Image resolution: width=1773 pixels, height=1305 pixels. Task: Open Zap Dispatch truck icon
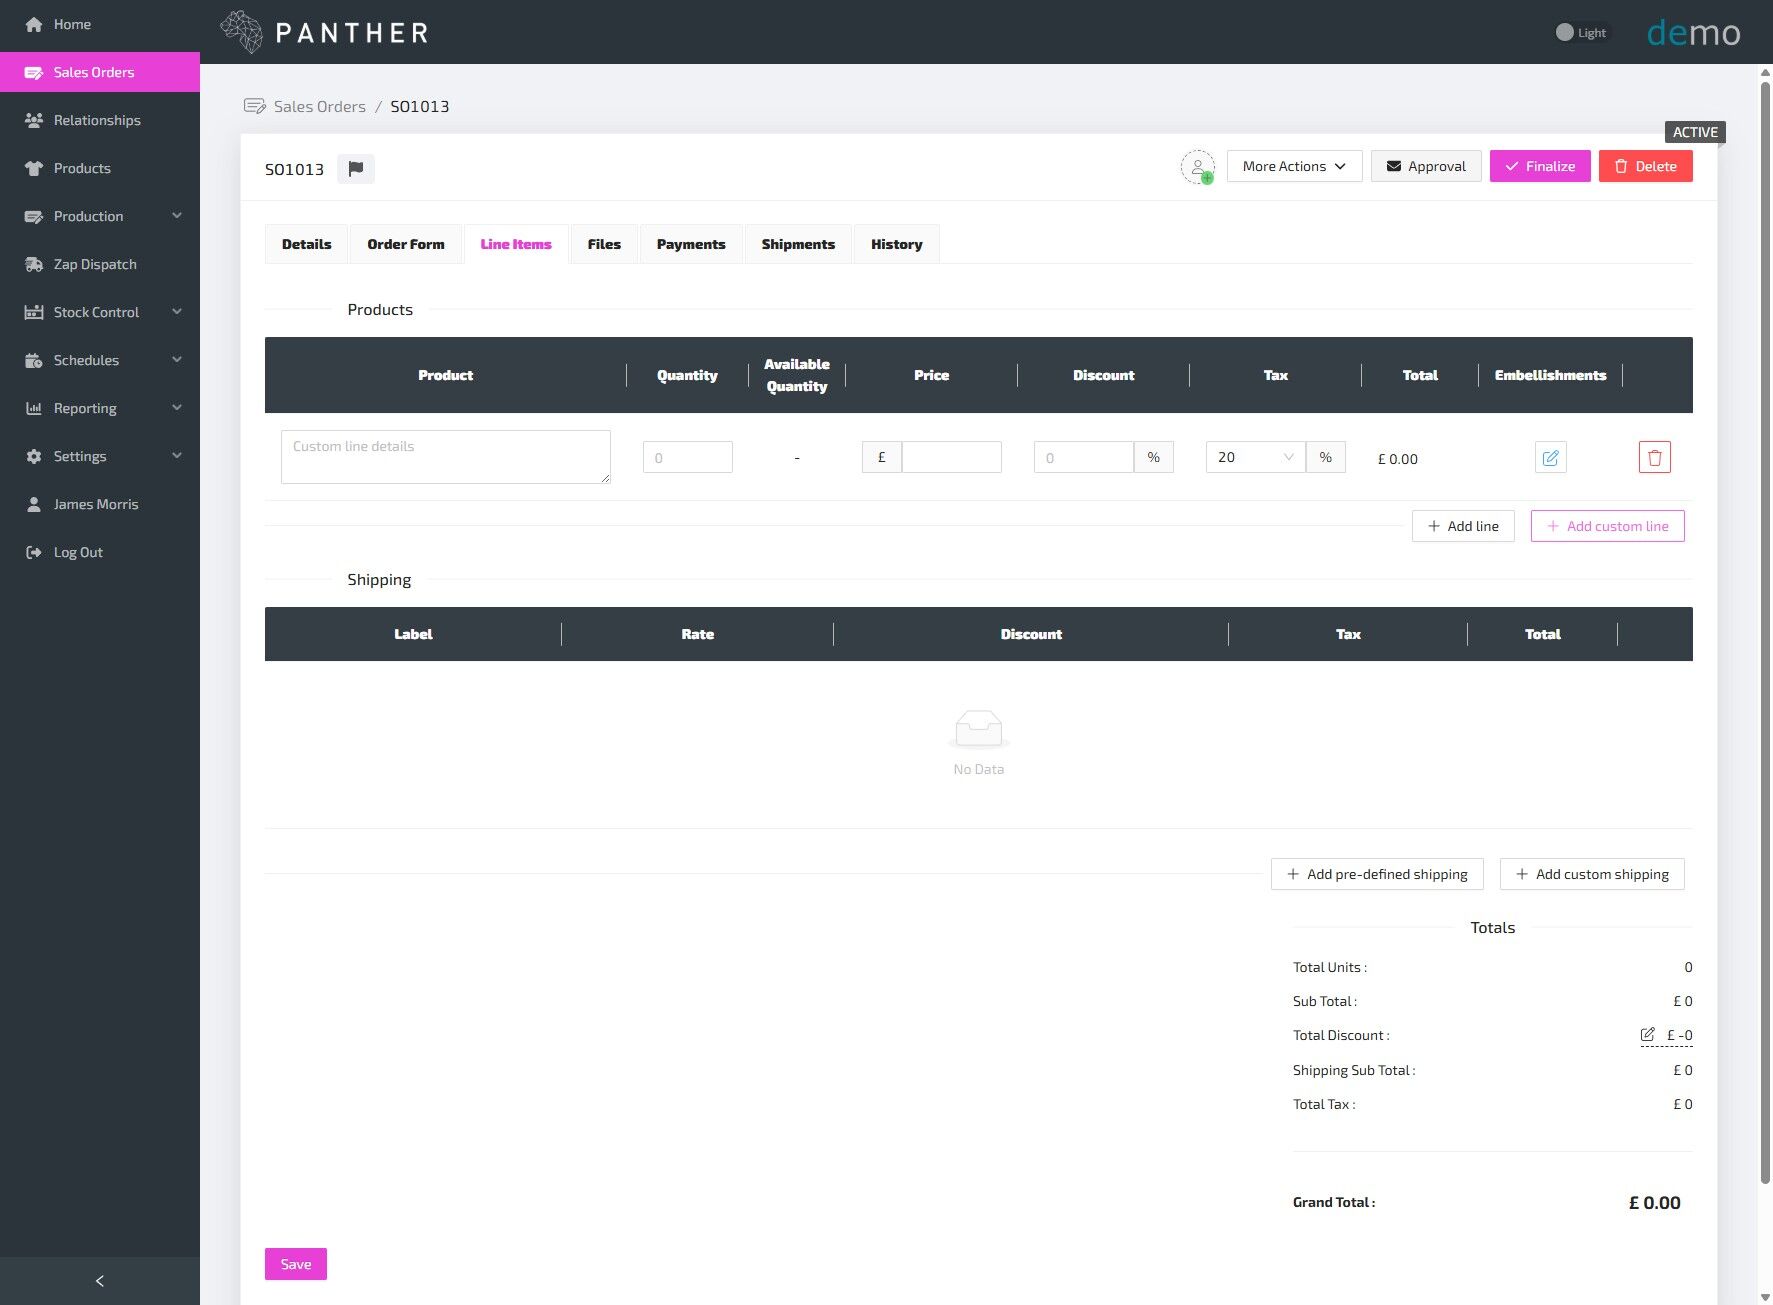click(34, 264)
